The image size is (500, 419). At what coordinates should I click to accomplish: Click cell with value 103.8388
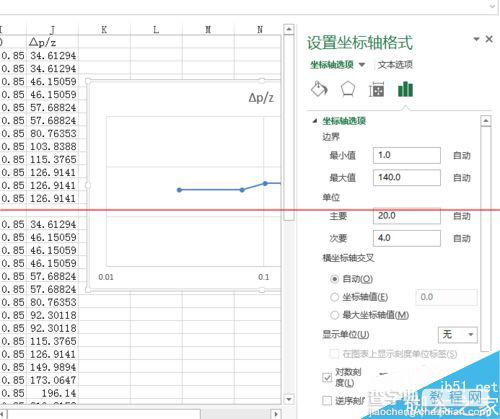click(x=52, y=146)
